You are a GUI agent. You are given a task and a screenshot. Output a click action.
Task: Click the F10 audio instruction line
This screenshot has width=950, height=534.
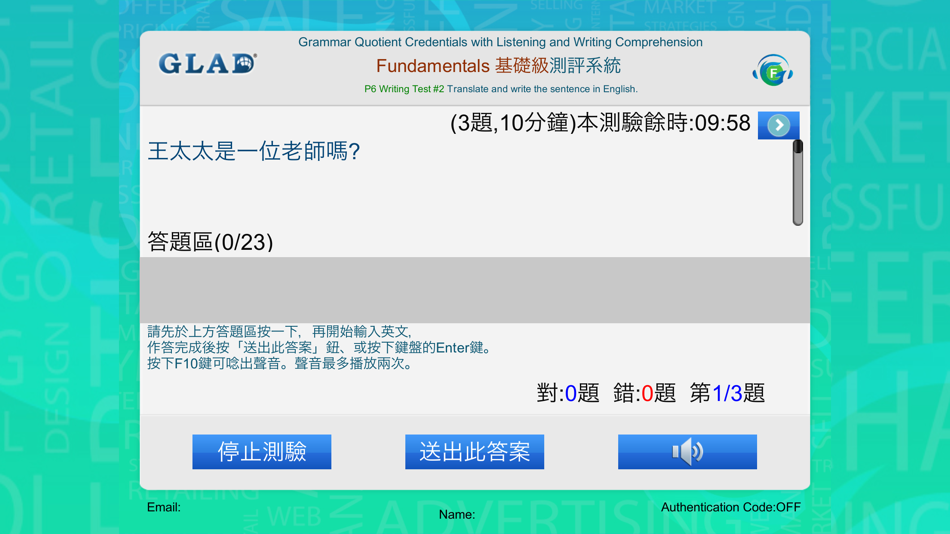click(281, 364)
